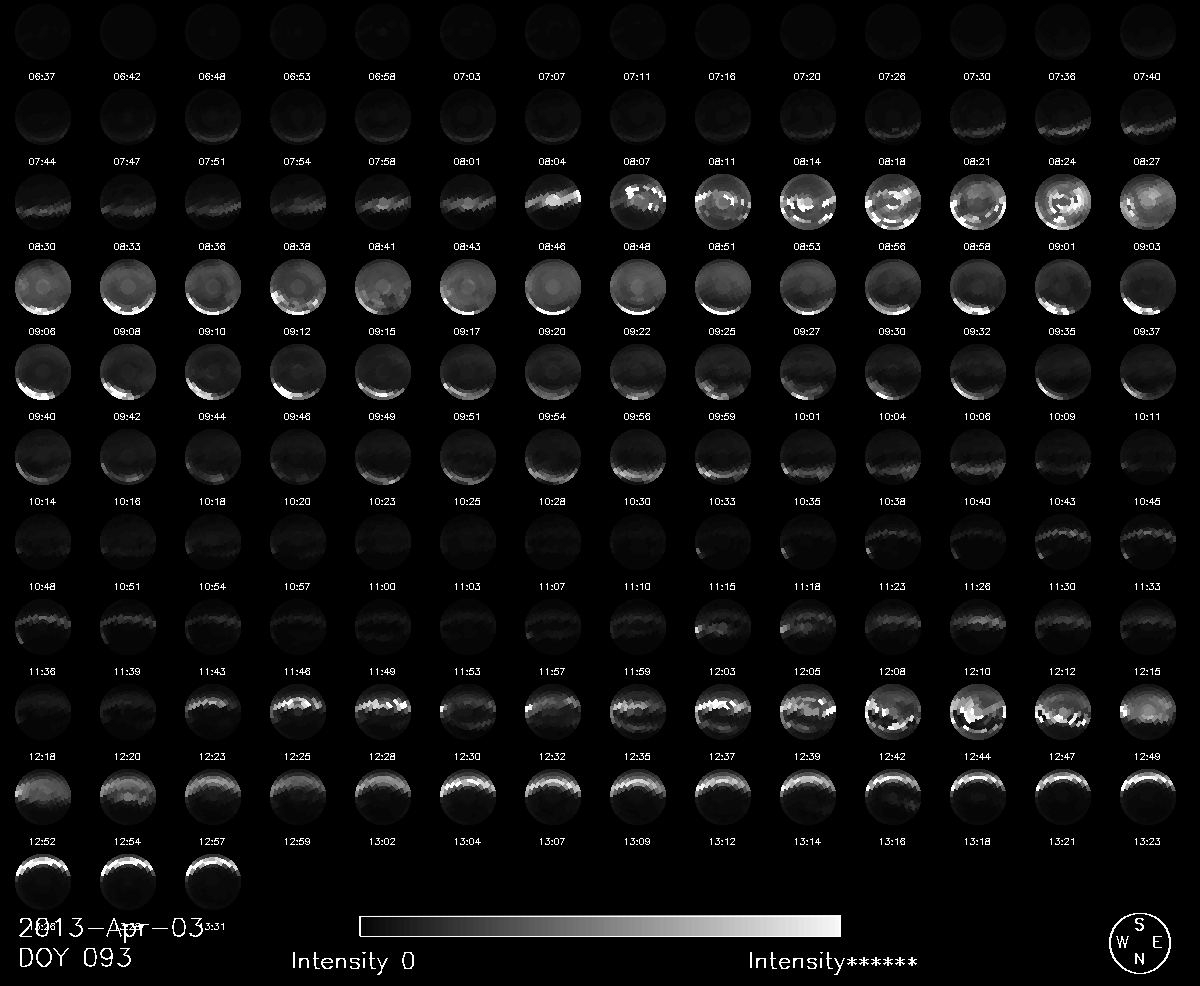Click the intensity grayscale gradient bar

point(599,925)
